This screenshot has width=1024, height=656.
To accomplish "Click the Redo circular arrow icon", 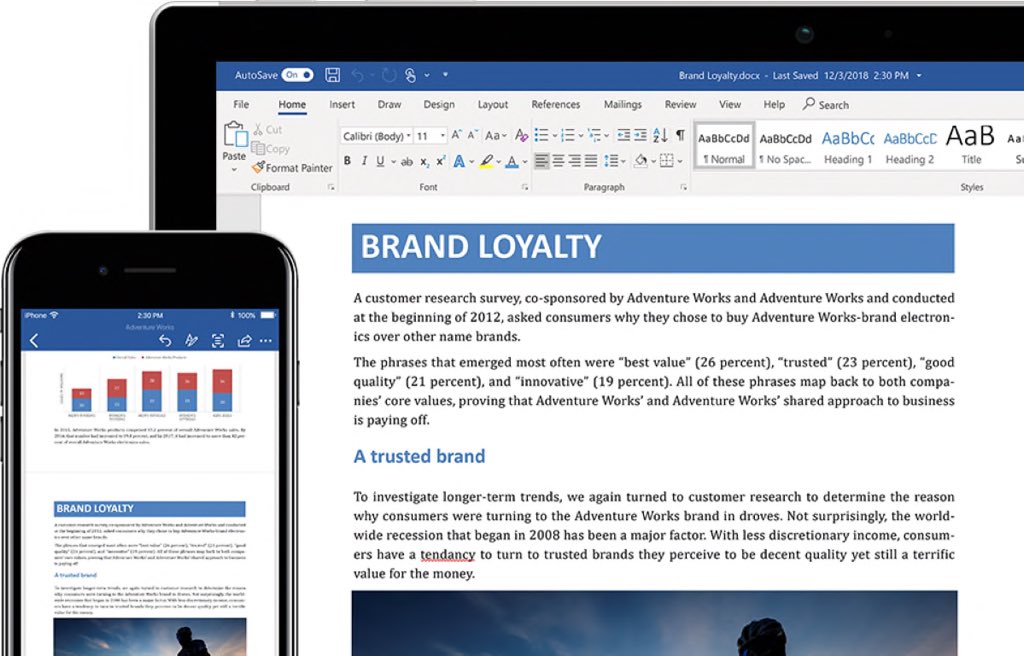I will tap(389, 76).
